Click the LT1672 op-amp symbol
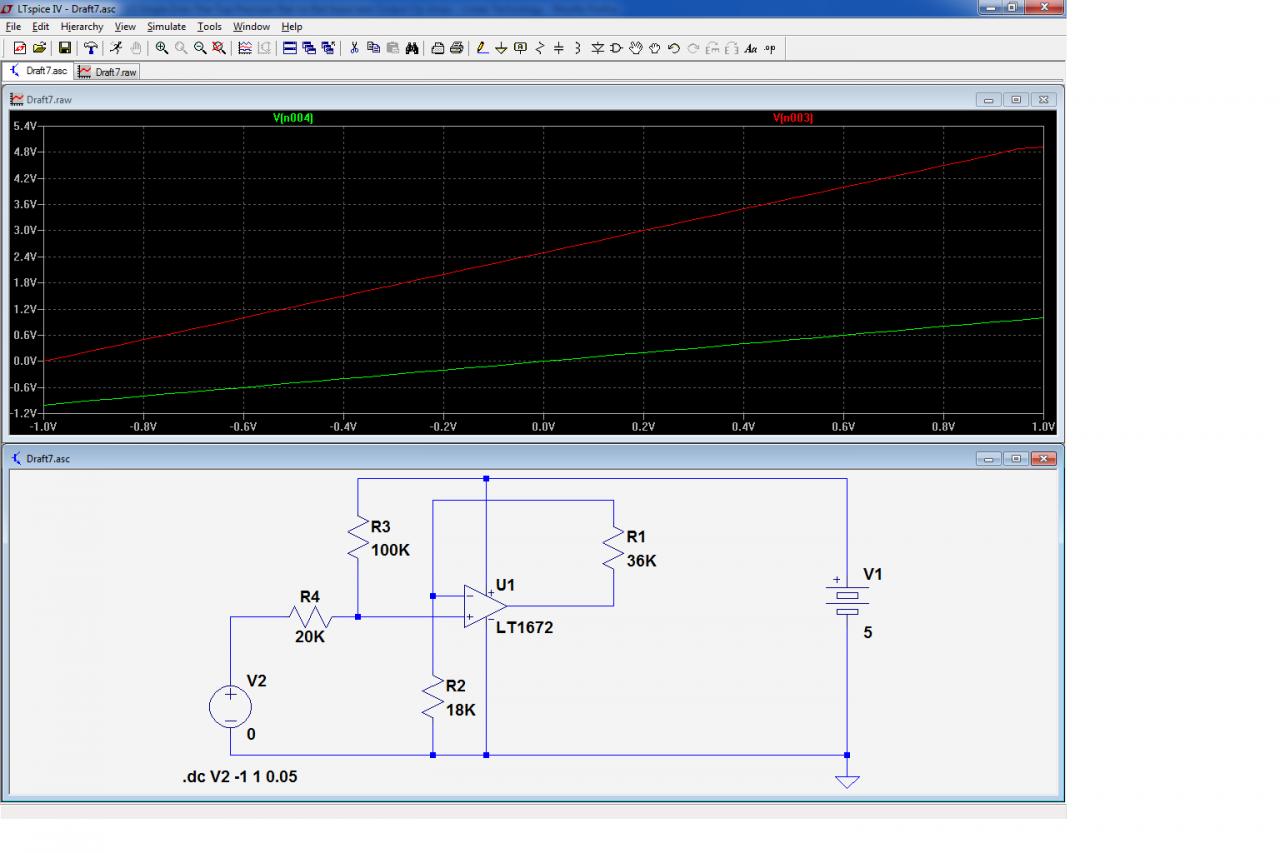 484,607
